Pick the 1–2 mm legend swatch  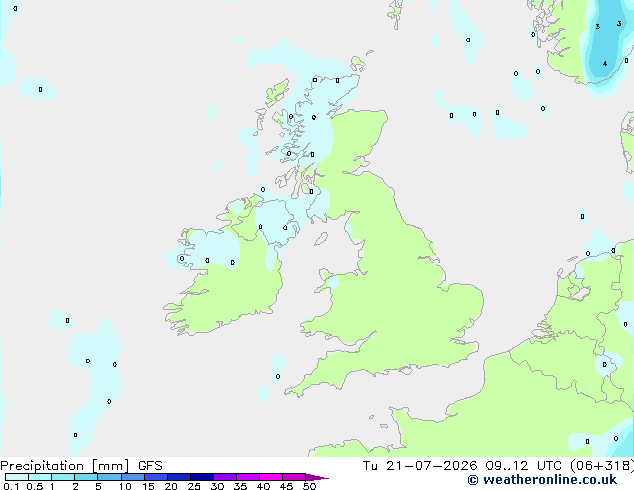63,477
